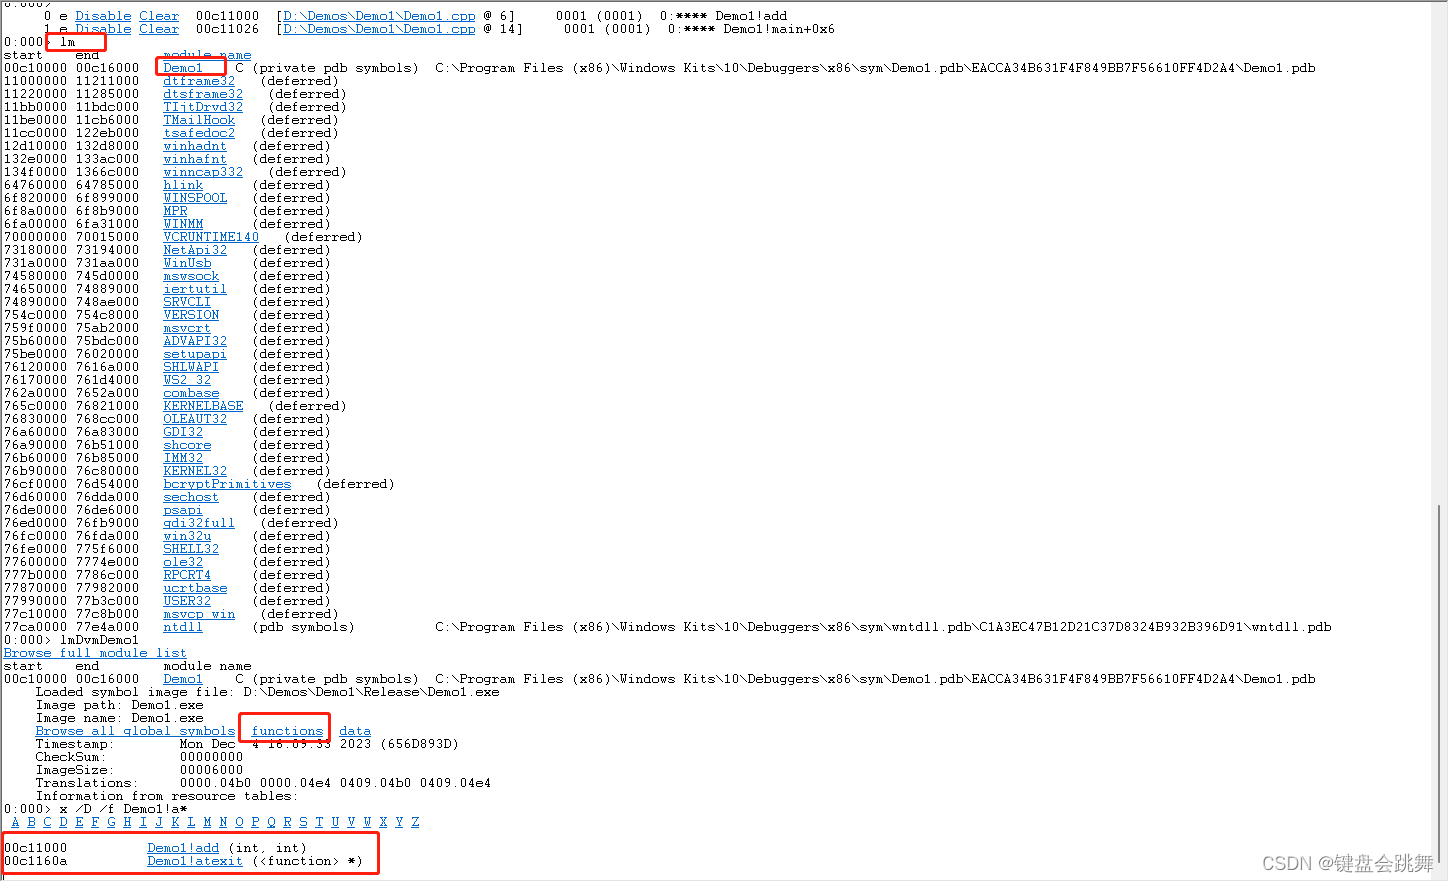Open setupapi module link
The height and width of the screenshot is (882, 1449).
point(195,354)
